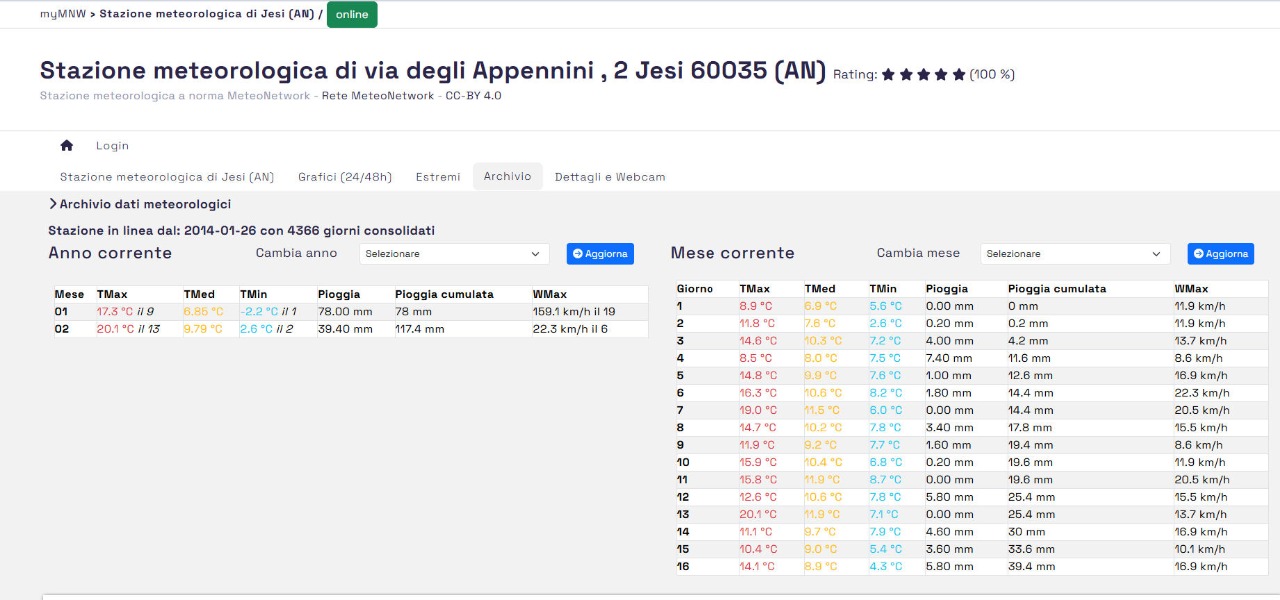Viewport: 1280px width, 600px height.
Task: Switch to the Grafici (24/48h) tab
Action: [345, 177]
